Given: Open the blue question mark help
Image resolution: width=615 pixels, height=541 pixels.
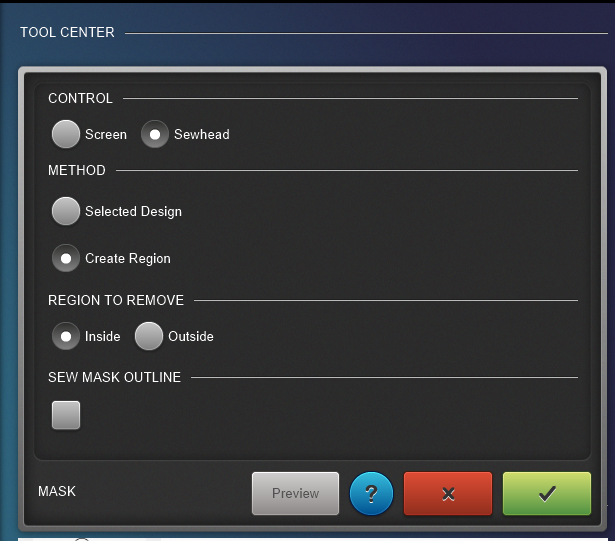Looking at the screenshot, I should point(371,493).
